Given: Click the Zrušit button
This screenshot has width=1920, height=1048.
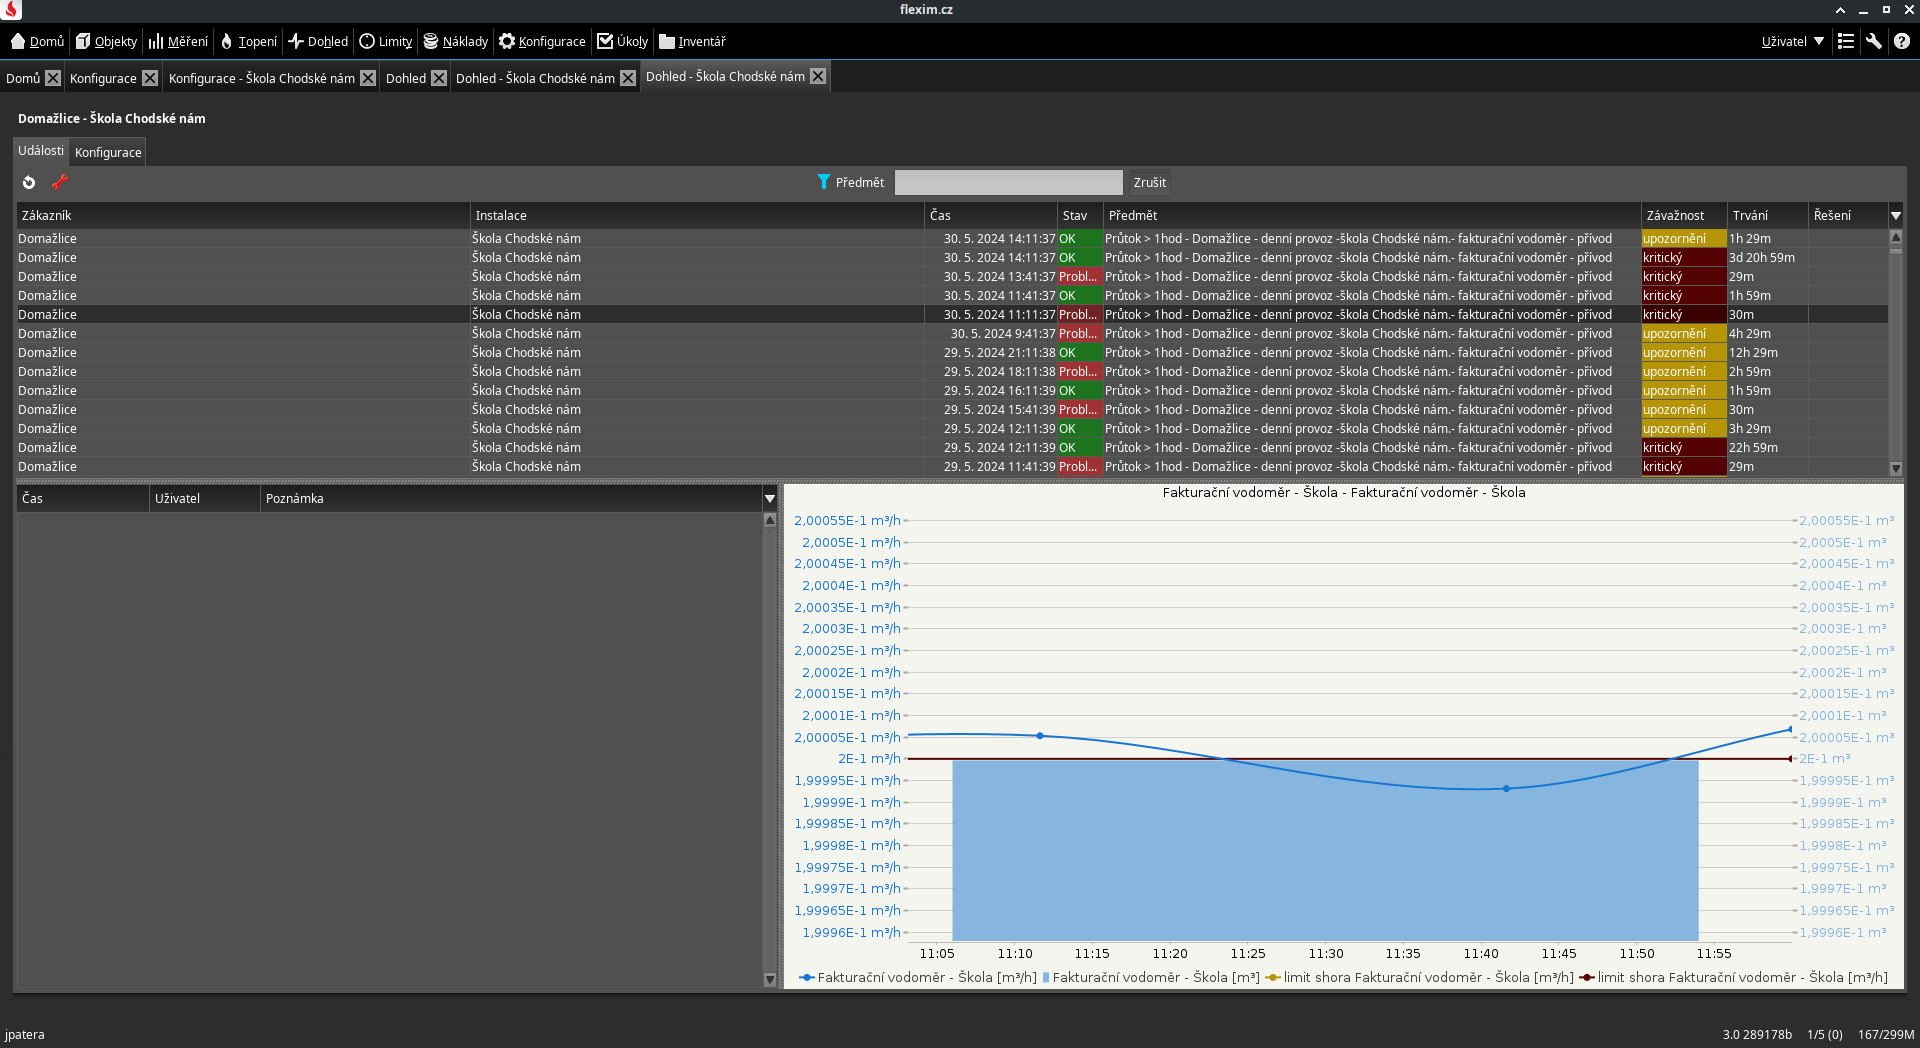Looking at the screenshot, I should point(1149,182).
